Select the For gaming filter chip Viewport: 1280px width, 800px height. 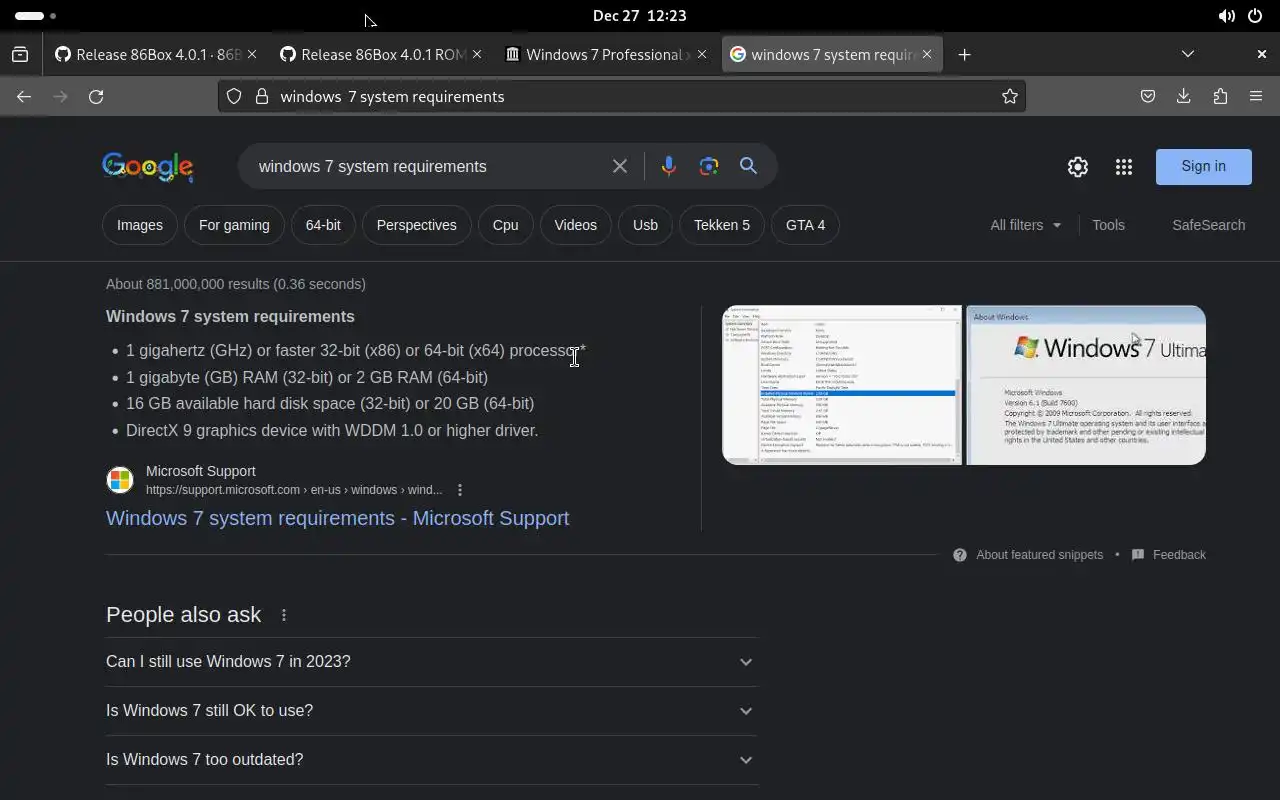tap(234, 225)
